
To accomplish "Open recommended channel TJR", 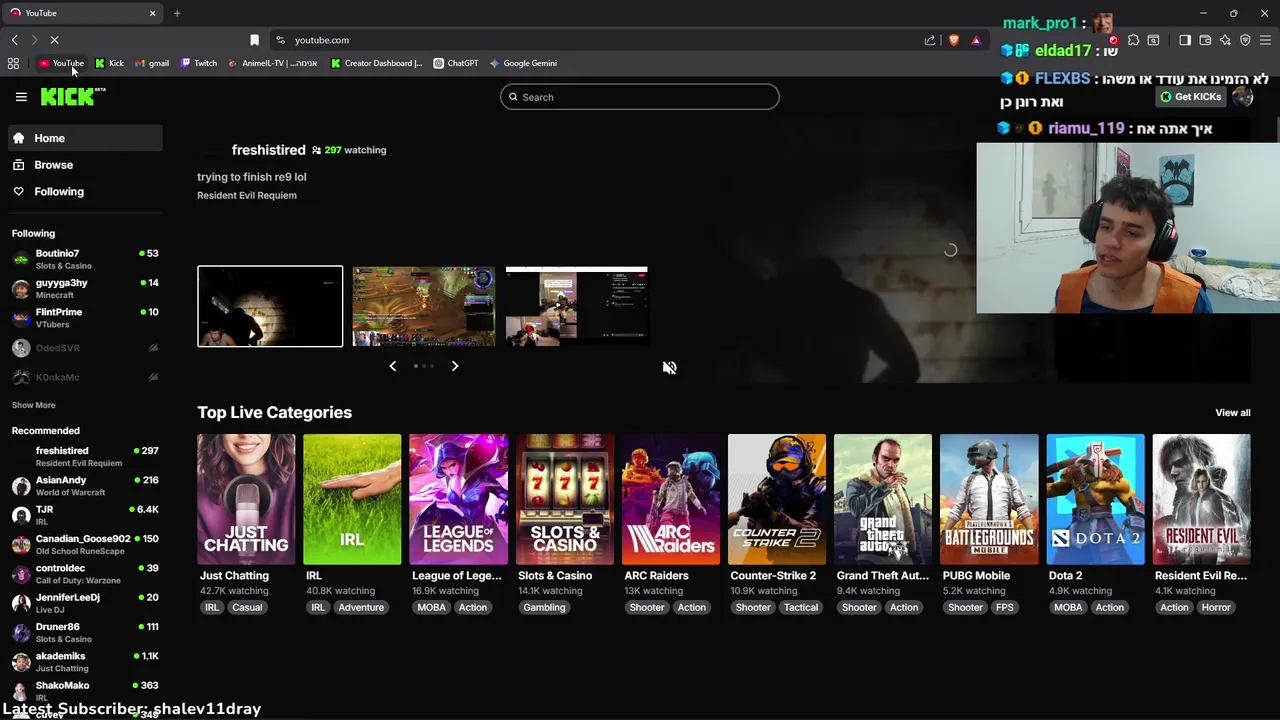I will click(85, 515).
